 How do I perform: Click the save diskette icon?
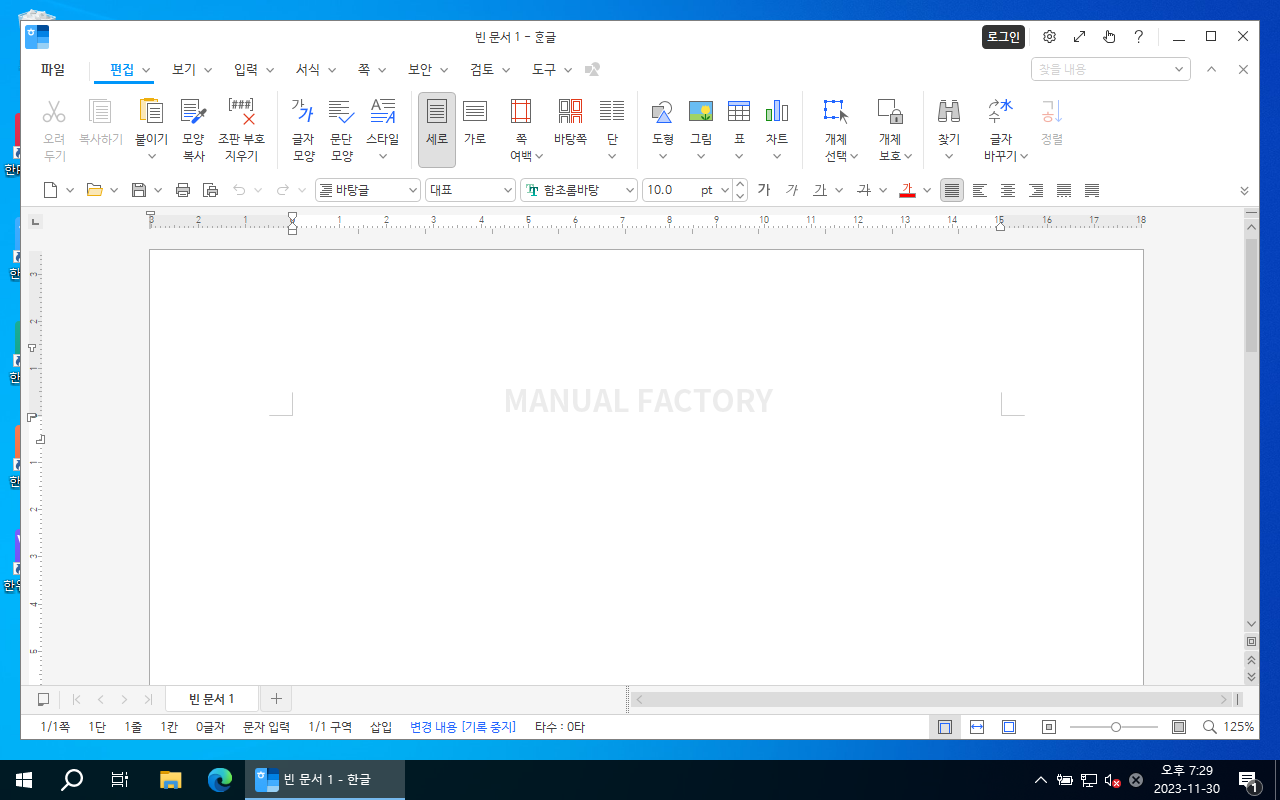[x=139, y=190]
